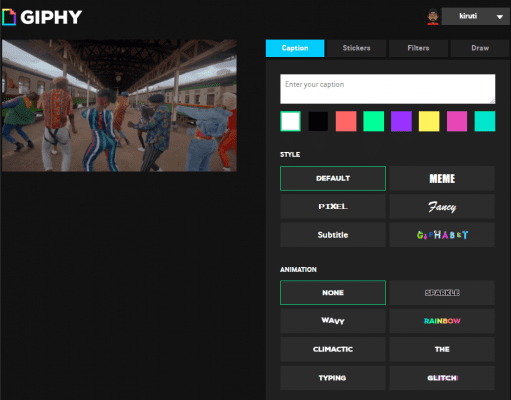Apply the RAINBOW animation
The width and height of the screenshot is (511, 400).
point(442,321)
